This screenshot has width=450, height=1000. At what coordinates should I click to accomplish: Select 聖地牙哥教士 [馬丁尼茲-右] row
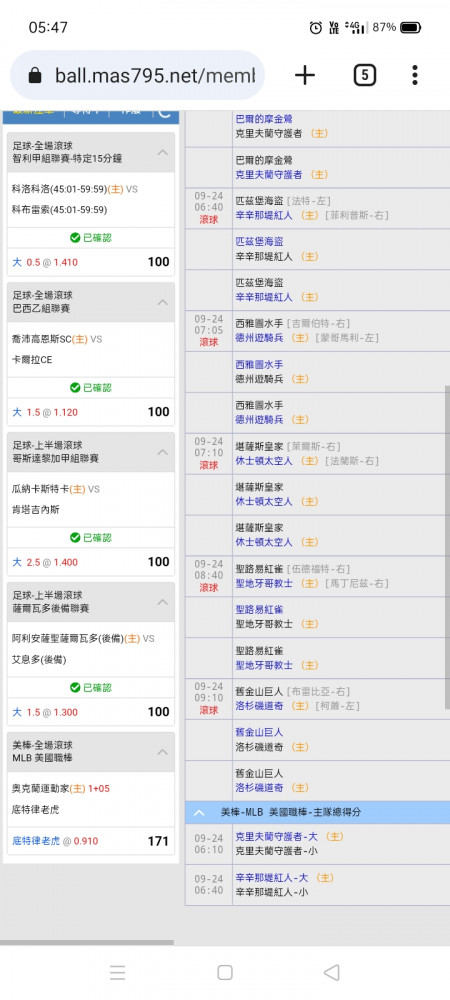tap(312, 584)
